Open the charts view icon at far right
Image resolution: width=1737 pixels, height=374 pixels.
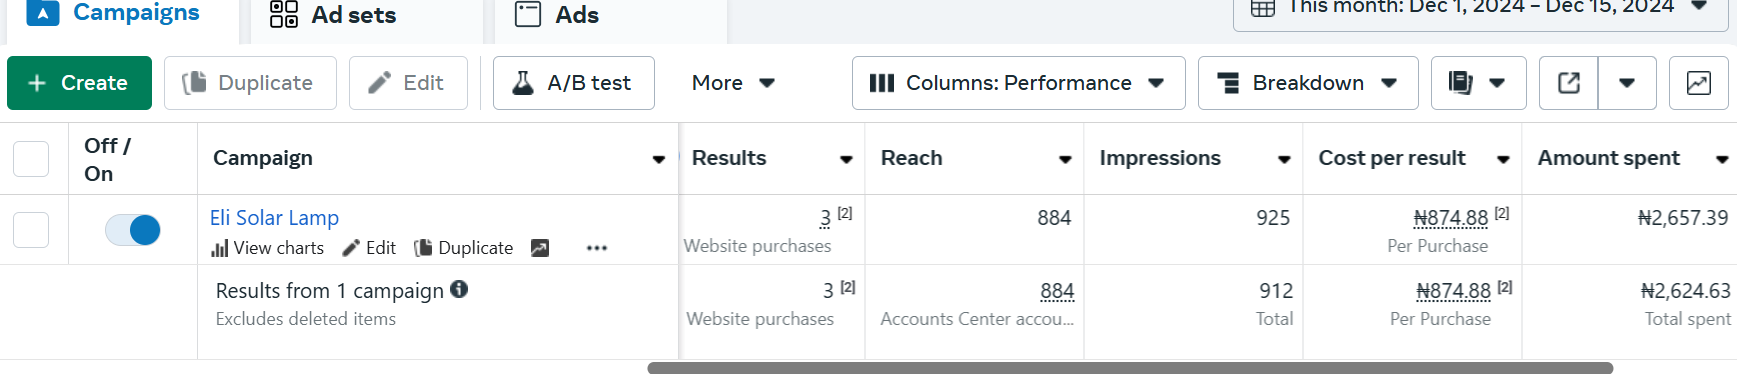1698,83
